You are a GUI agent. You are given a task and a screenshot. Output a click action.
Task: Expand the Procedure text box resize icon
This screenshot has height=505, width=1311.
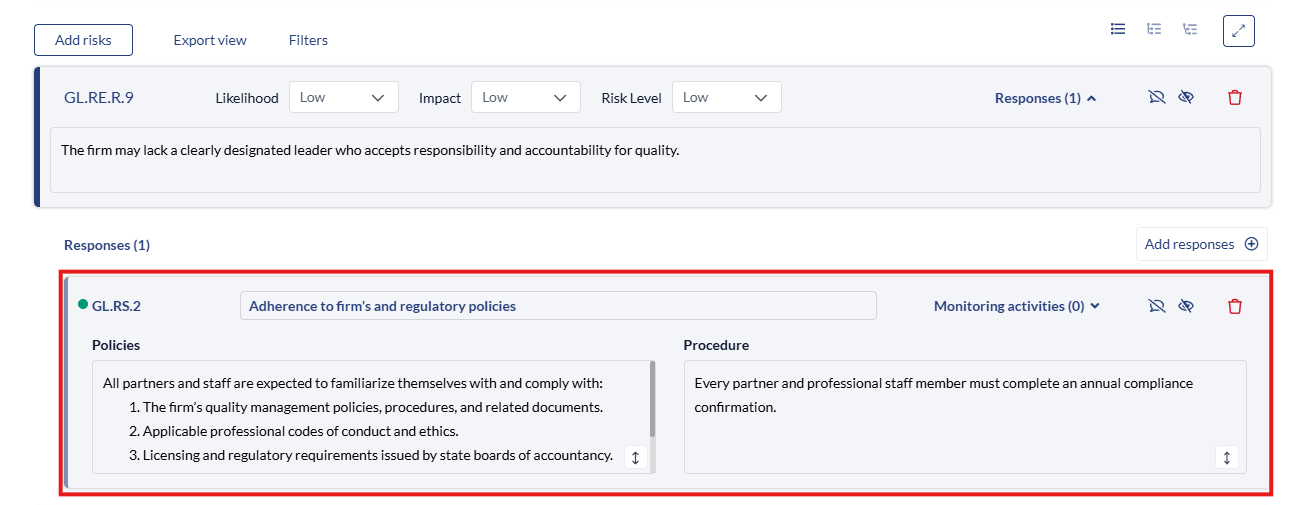click(x=1226, y=457)
